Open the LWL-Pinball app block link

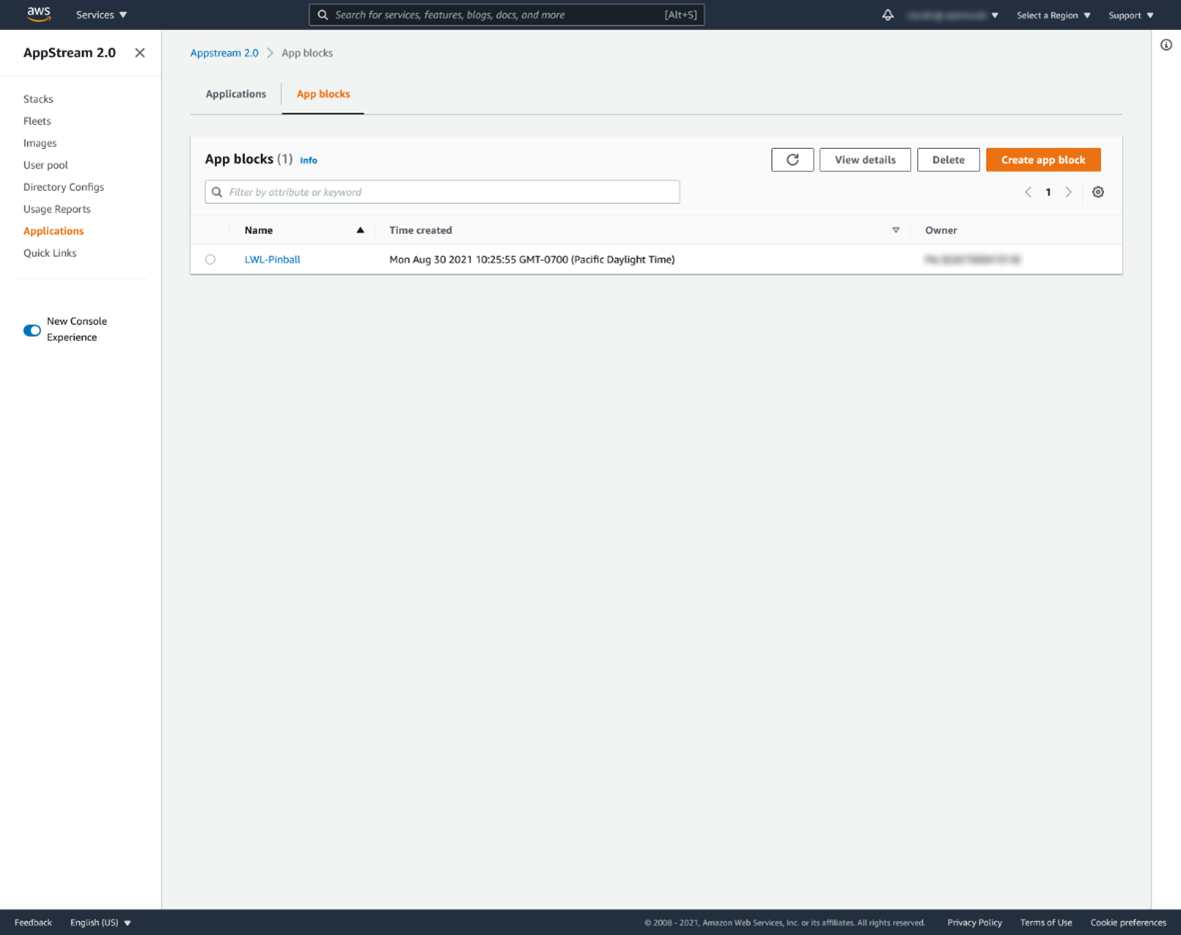click(x=272, y=259)
